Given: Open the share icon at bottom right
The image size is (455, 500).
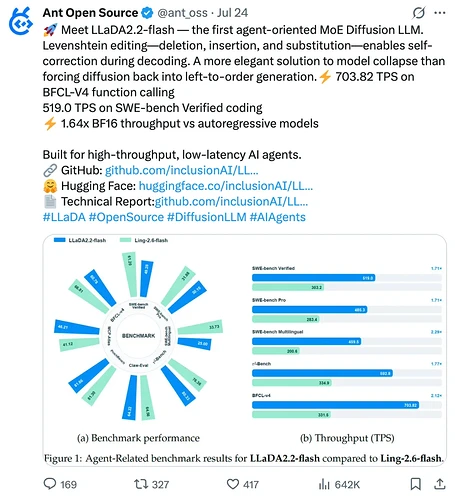Looking at the screenshot, I should pos(440,484).
